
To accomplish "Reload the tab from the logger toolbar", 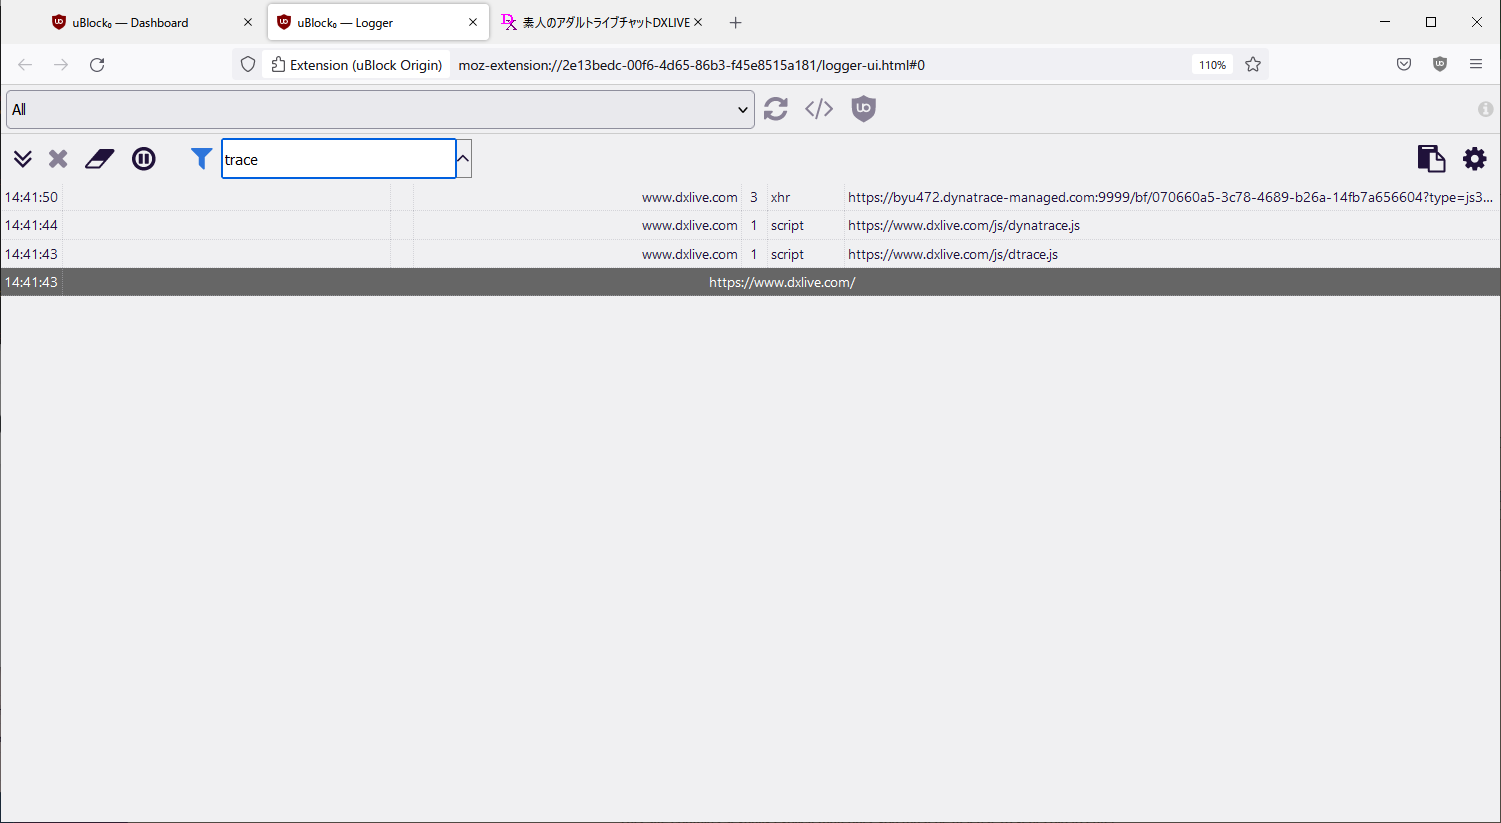I will coord(775,109).
